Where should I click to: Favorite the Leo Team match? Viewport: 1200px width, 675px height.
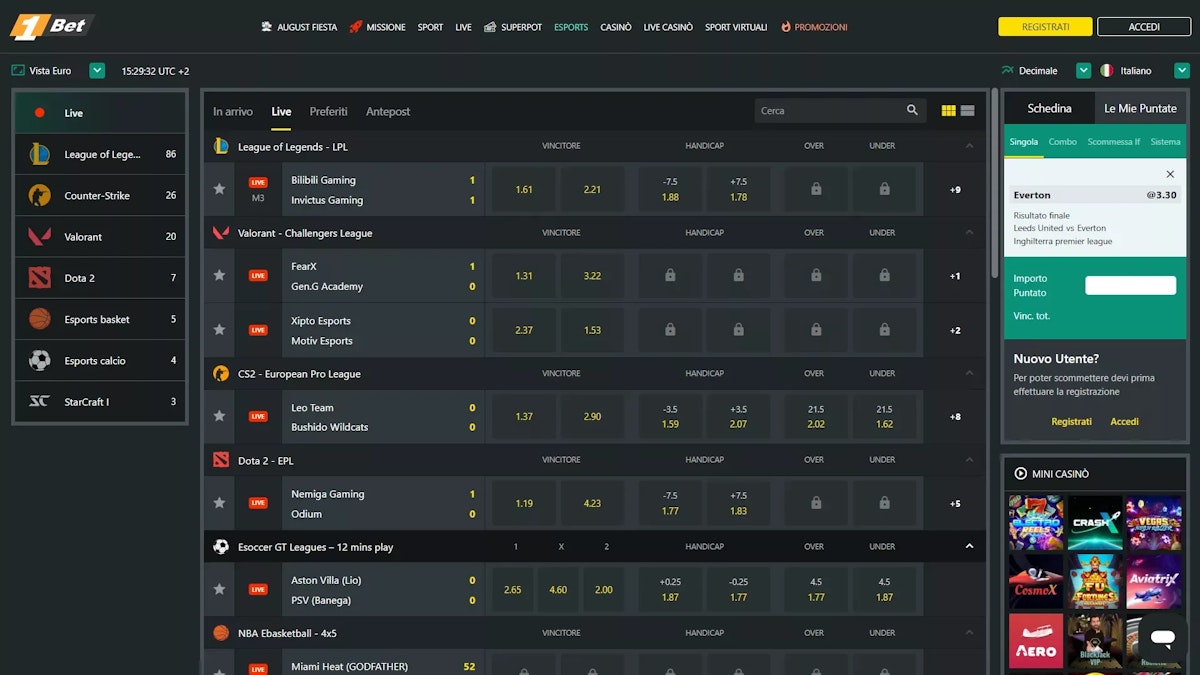(x=219, y=416)
